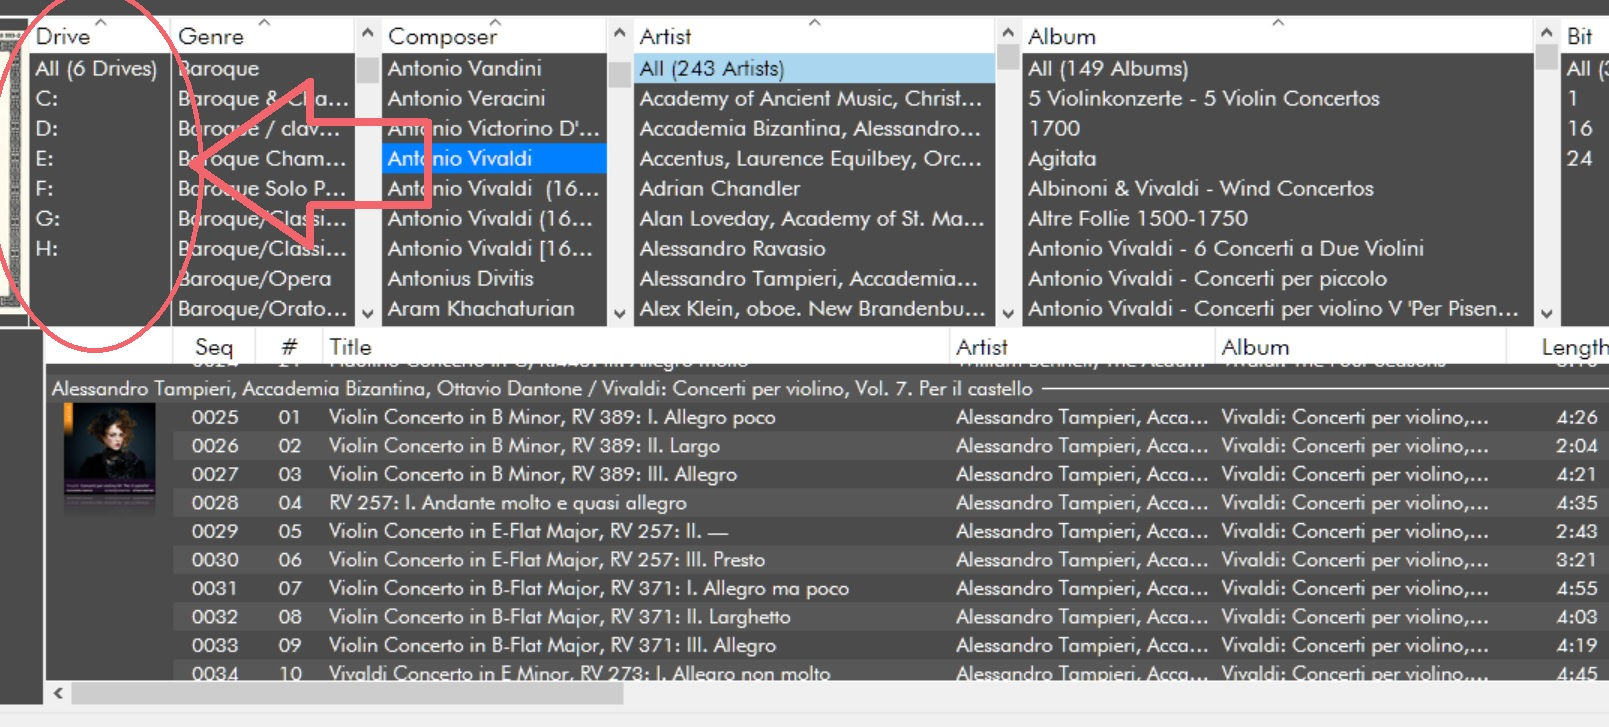Sort tracks by the Title column
Screen dimensions: 1609x727
(350, 347)
